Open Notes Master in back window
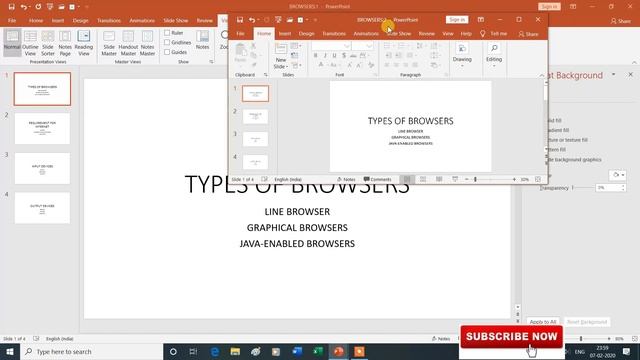 point(147,43)
